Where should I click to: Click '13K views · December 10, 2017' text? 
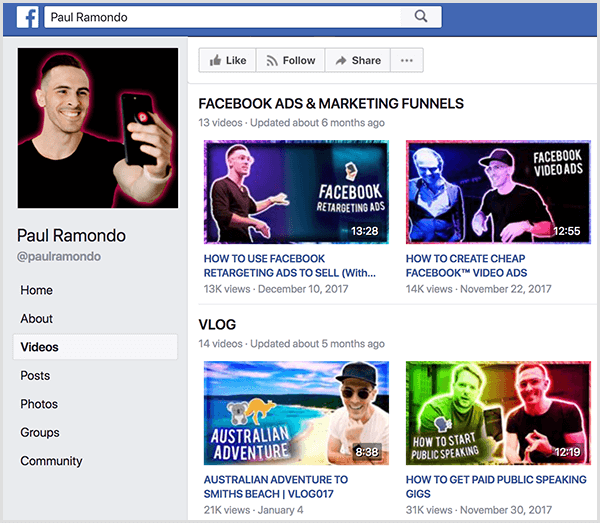click(276, 289)
